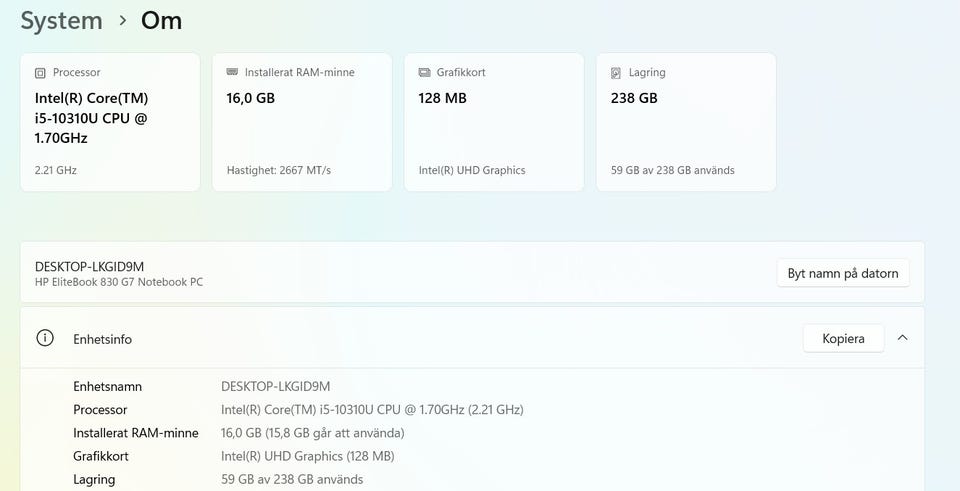Screen dimensions: 960x491
Task: Click the i5-10310U CPU value in Enhetsinfo
Action: 372,410
